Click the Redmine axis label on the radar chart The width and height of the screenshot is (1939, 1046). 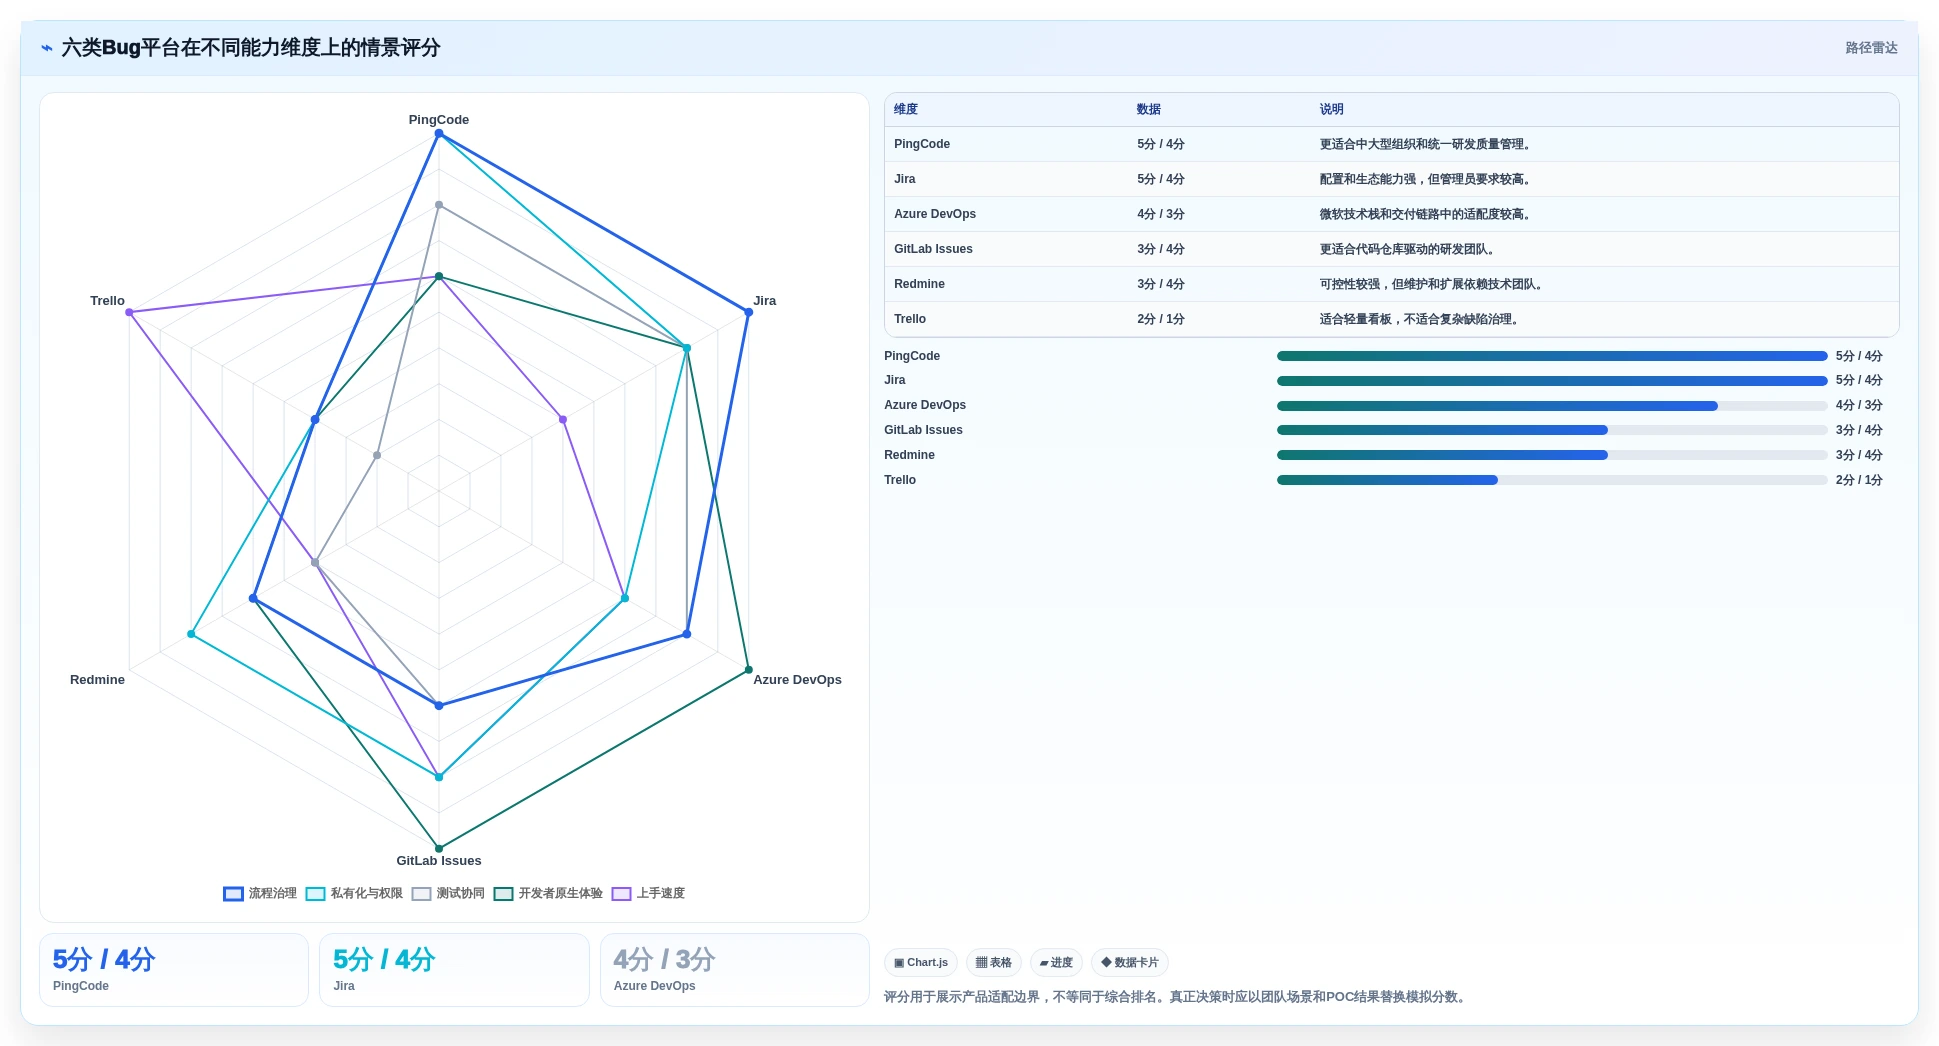[97, 680]
